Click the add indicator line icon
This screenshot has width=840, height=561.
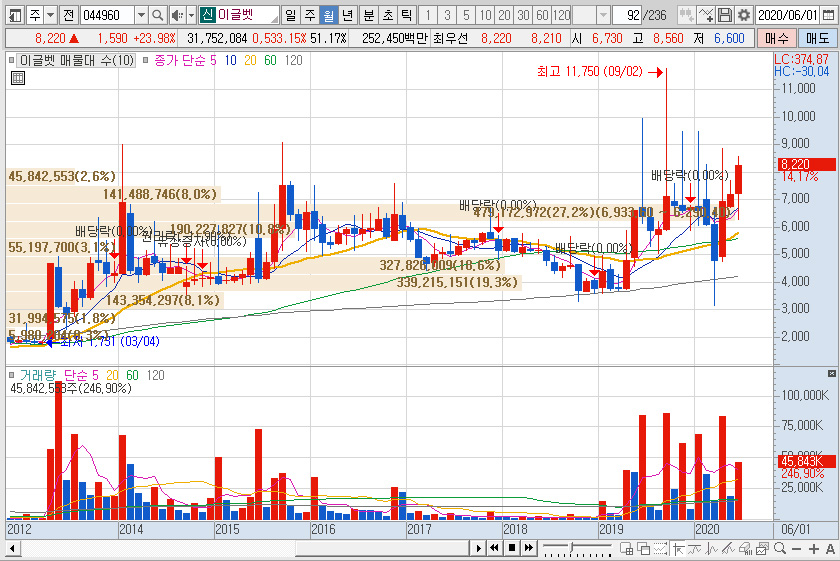tap(706, 15)
